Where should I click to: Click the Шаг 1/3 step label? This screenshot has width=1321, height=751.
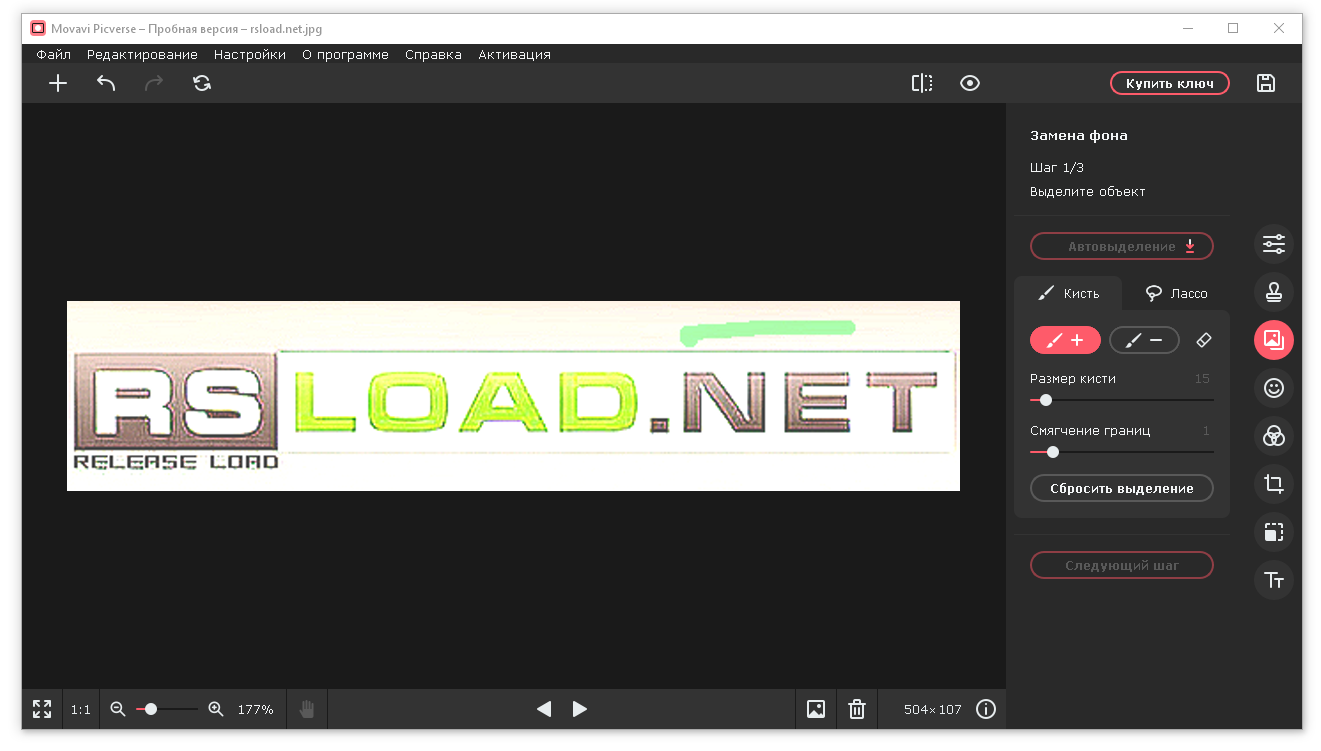1057,167
